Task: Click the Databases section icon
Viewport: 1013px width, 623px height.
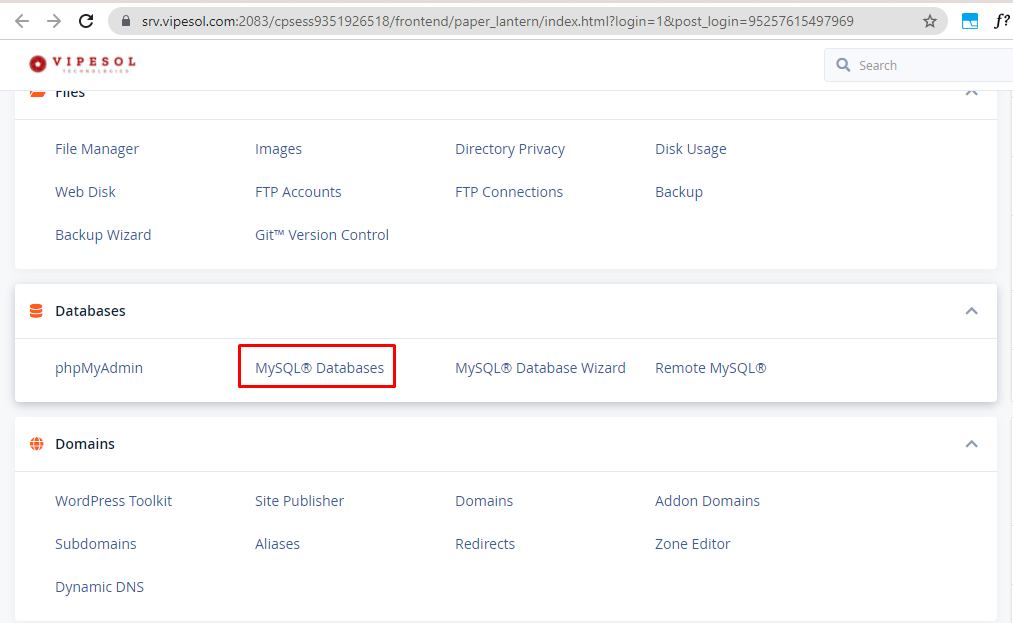Action: coord(36,311)
